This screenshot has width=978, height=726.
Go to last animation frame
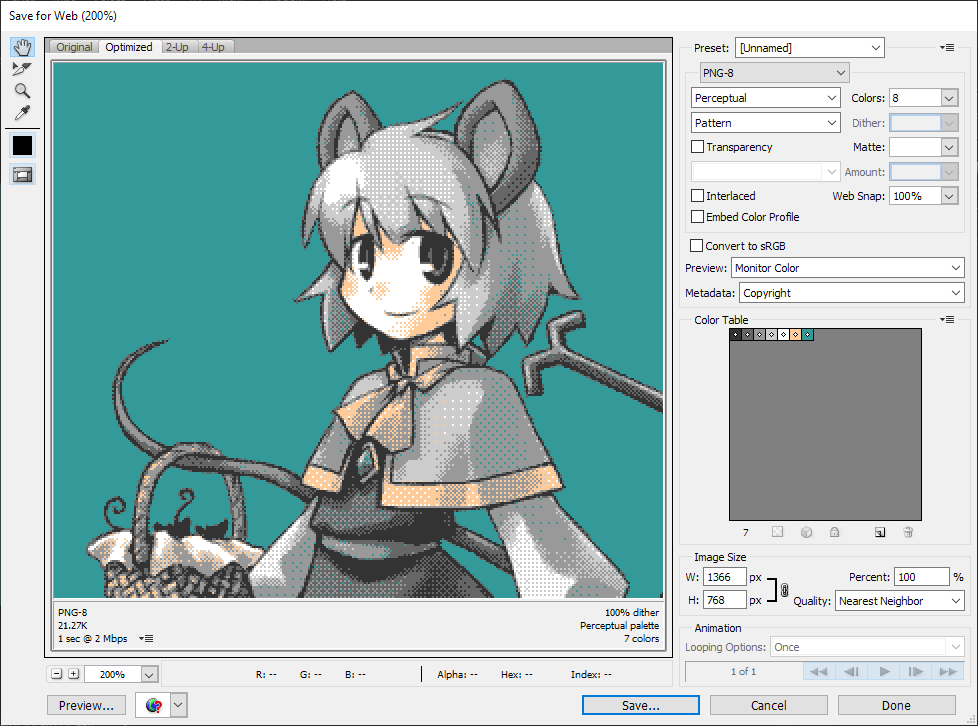(948, 672)
